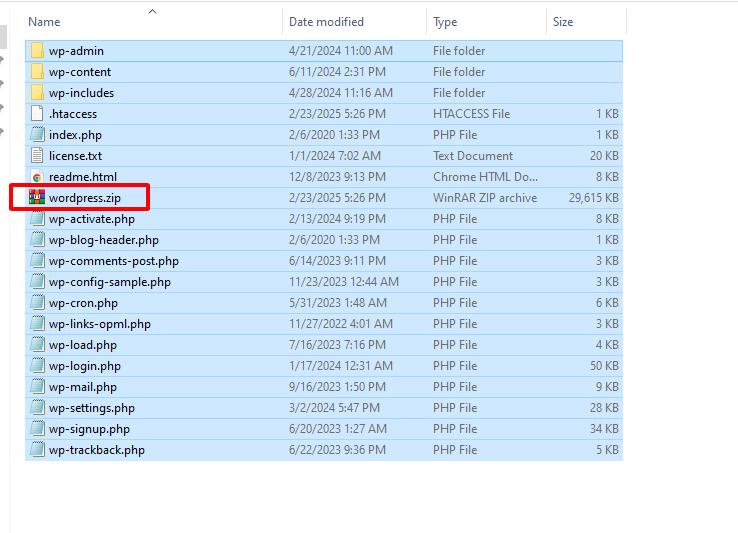Click the 29,615 KB size of wordpress.zip
Viewport: 738px width, 533px height.
(594, 198)
